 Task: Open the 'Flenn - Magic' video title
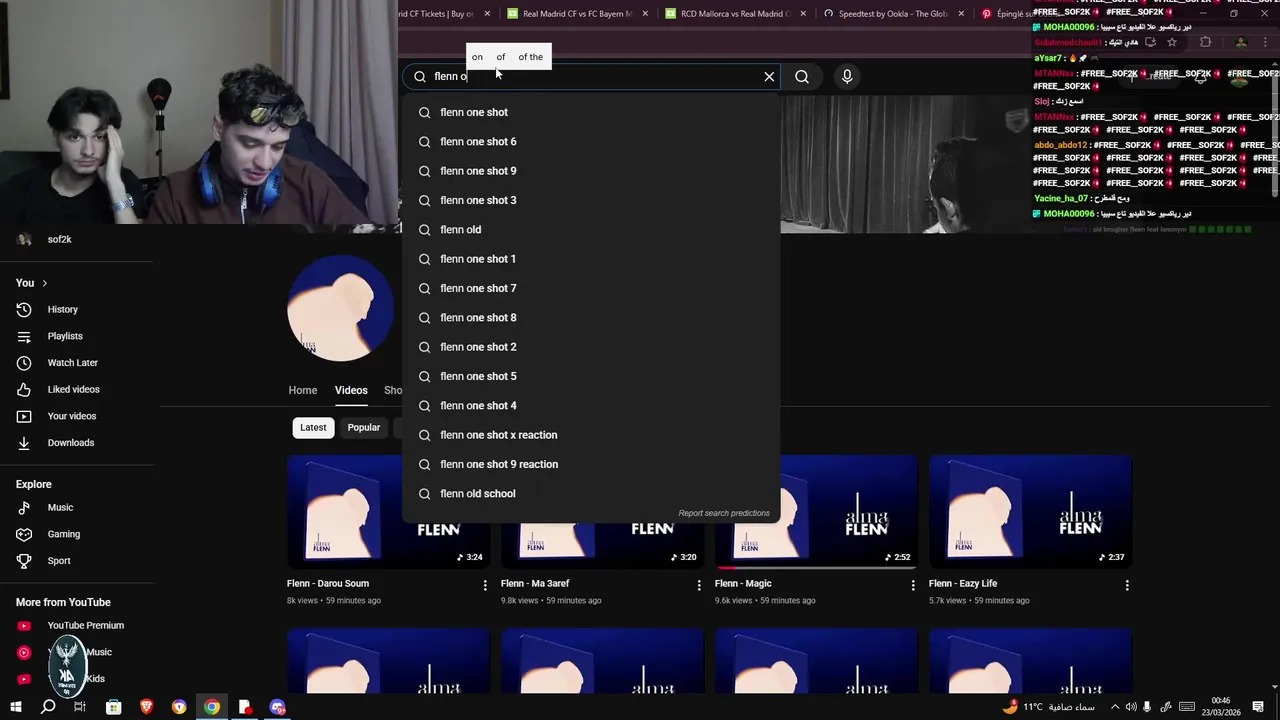pos(743,584)
